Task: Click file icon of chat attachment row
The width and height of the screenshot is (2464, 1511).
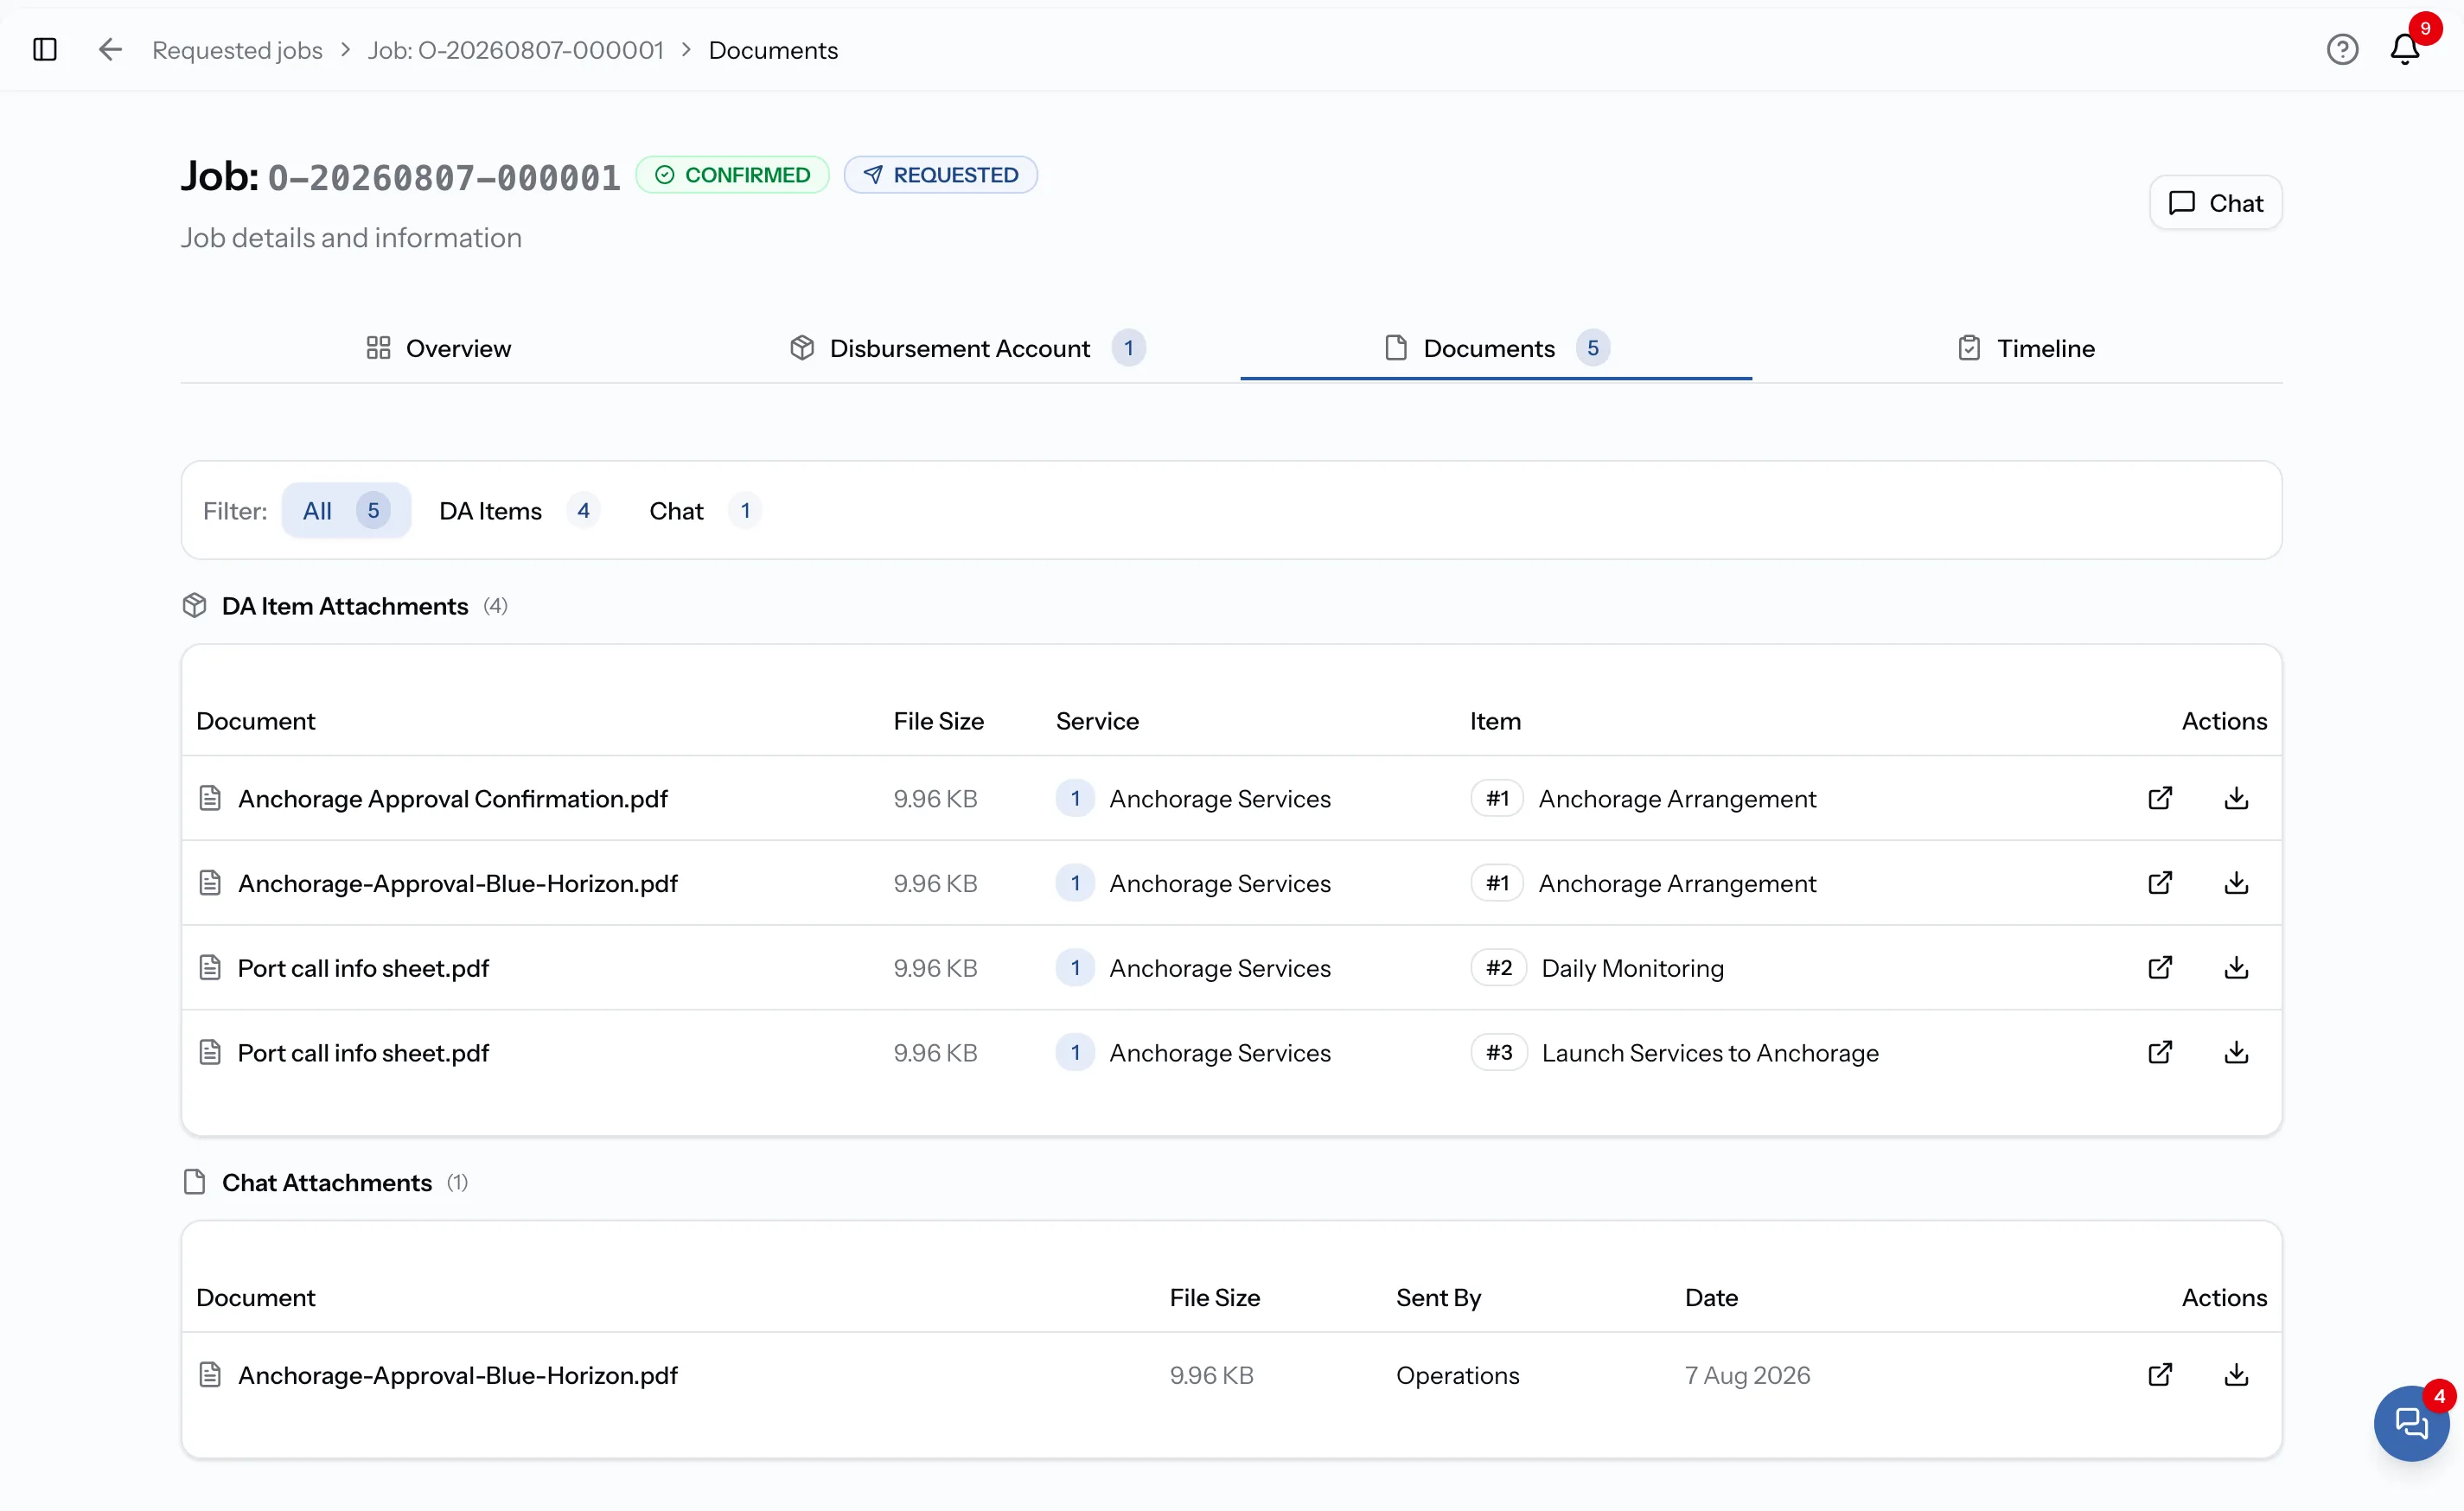Action: point(210,1374)
